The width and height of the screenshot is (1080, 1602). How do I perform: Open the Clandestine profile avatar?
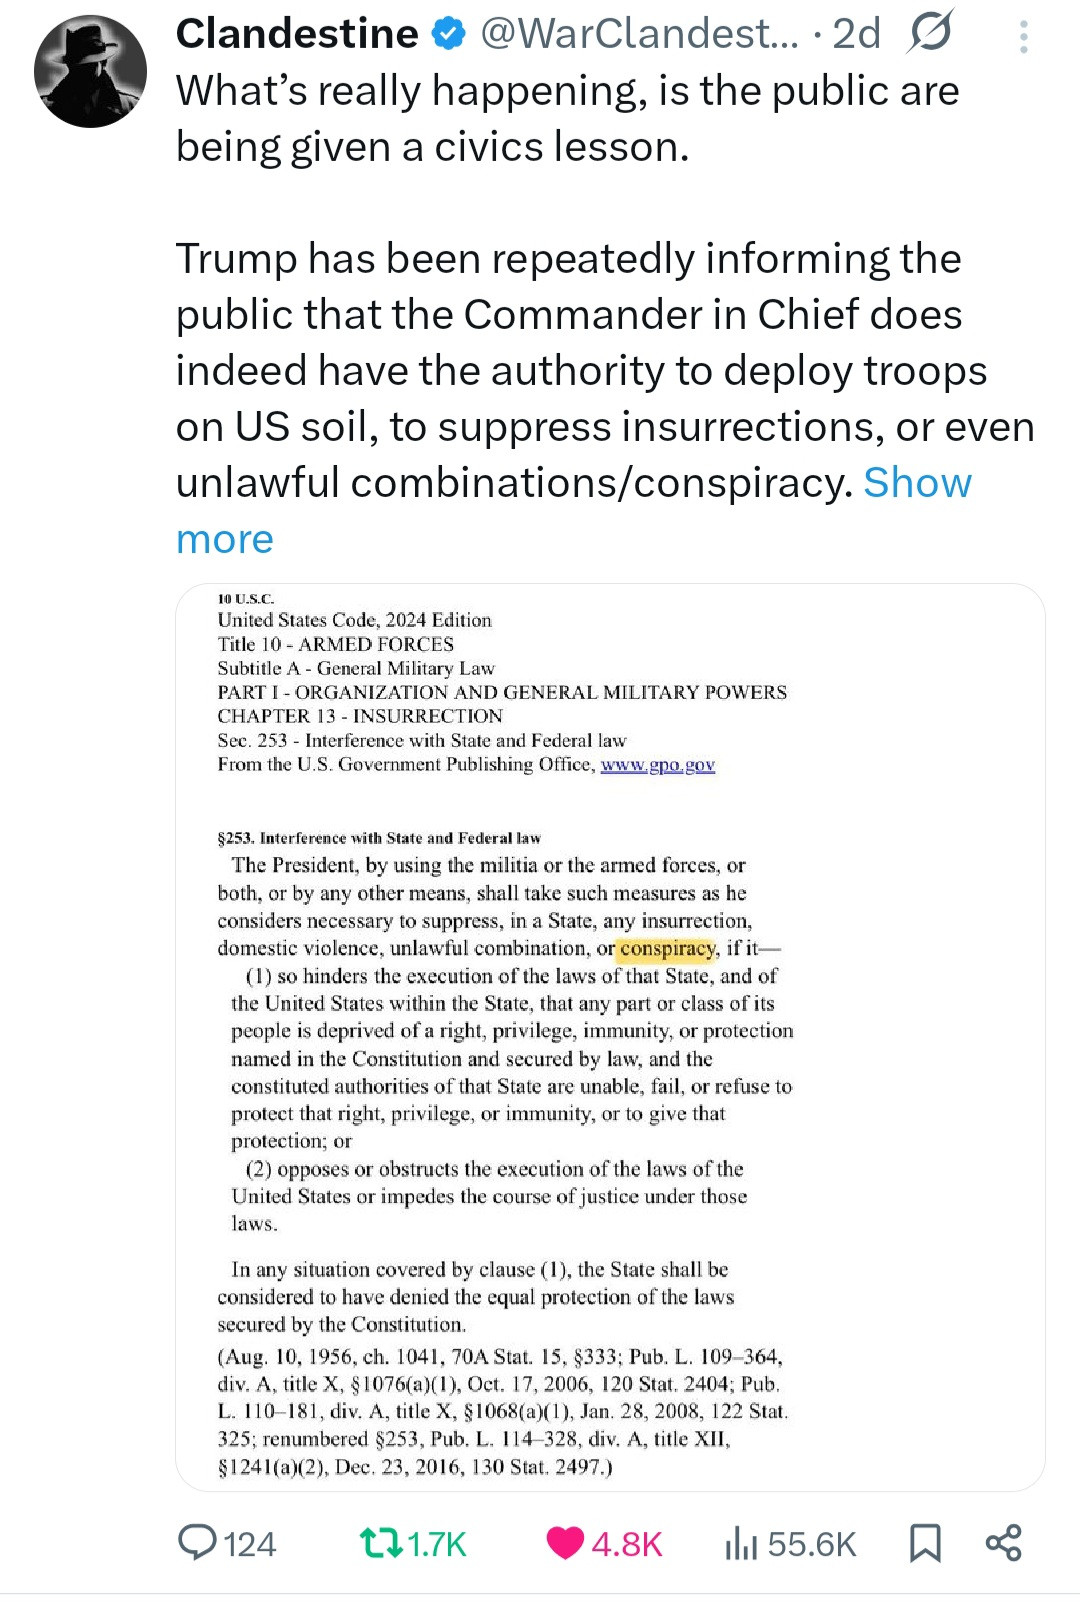(90, 72)
